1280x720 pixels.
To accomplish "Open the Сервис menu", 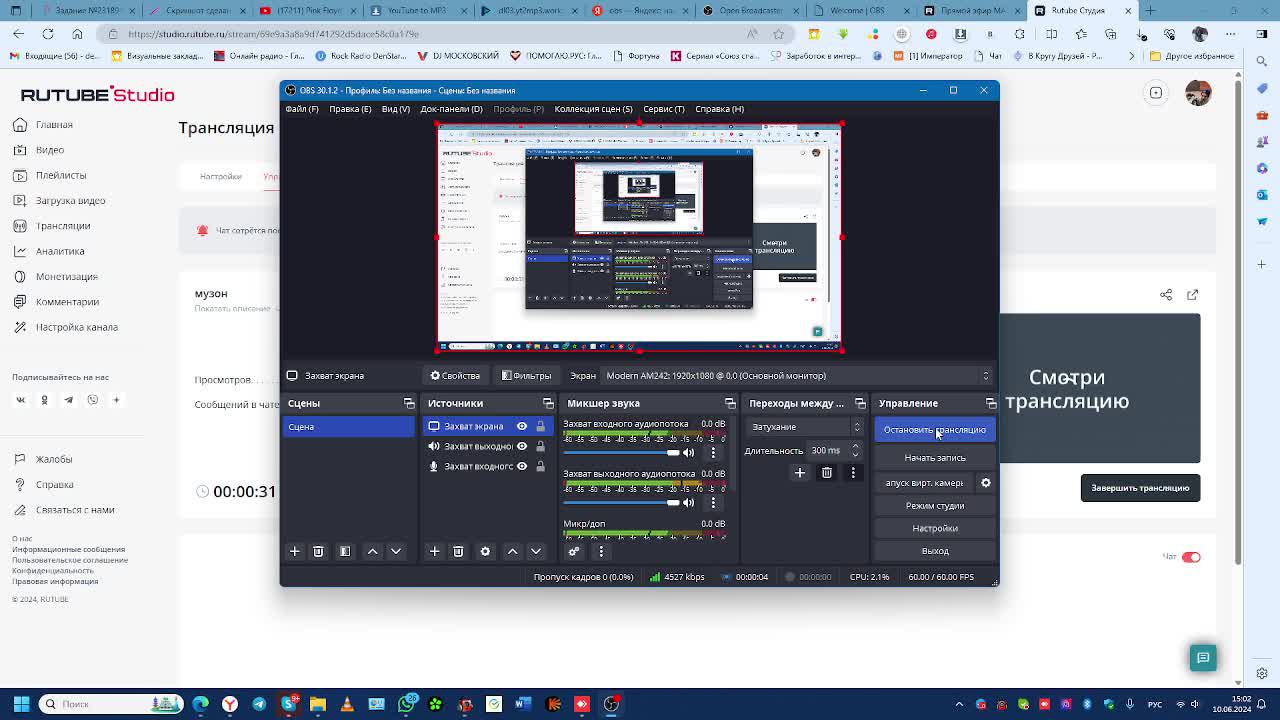I will [x=663, y=109].
